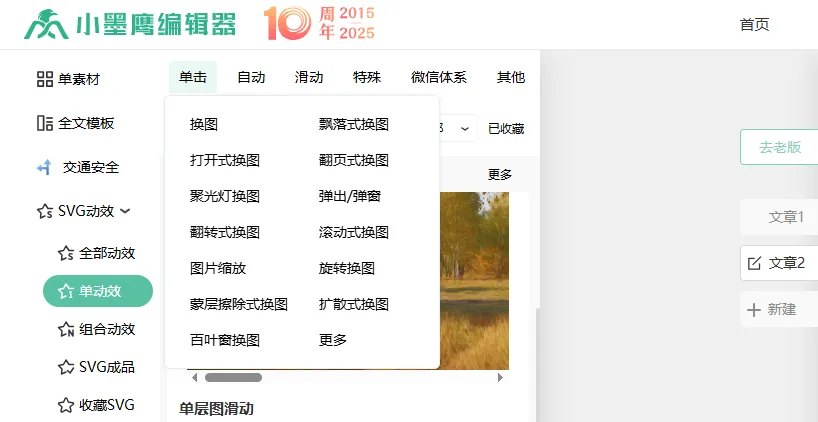Click the vertical scrollbar beside the material list
This screenshot has height=422, width=818.
537,365
